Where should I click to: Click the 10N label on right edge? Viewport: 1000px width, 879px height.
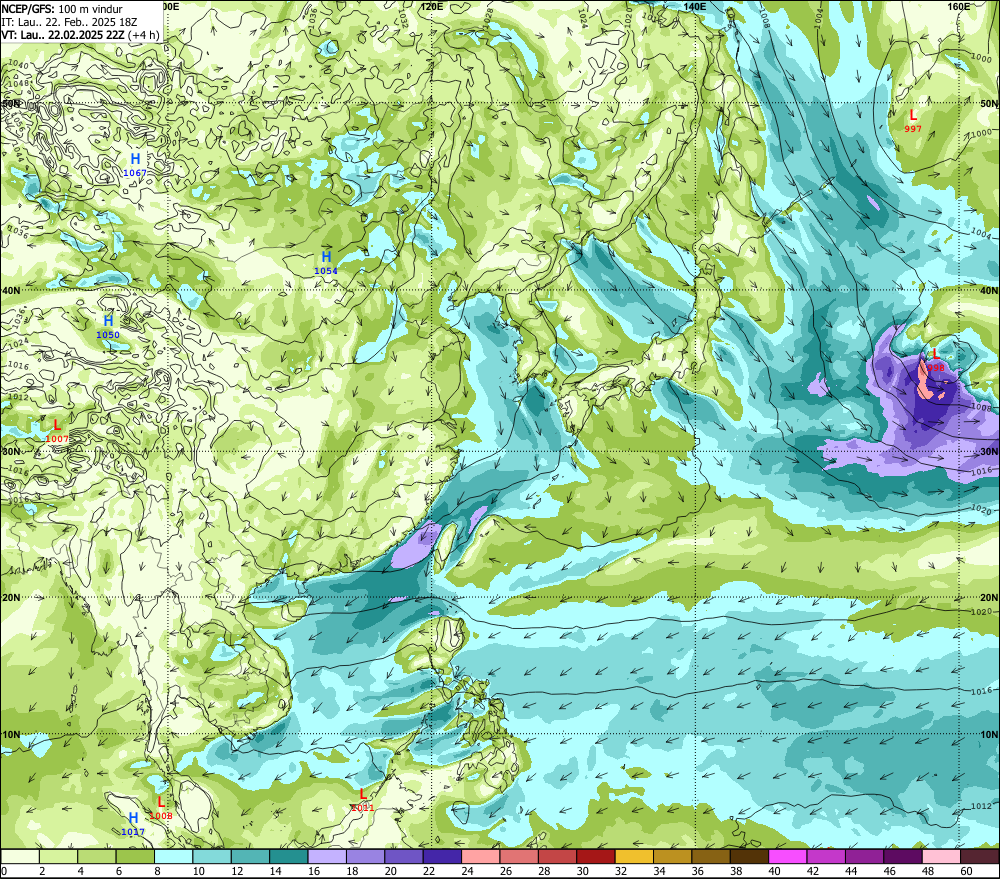click(x=989, y=735)
